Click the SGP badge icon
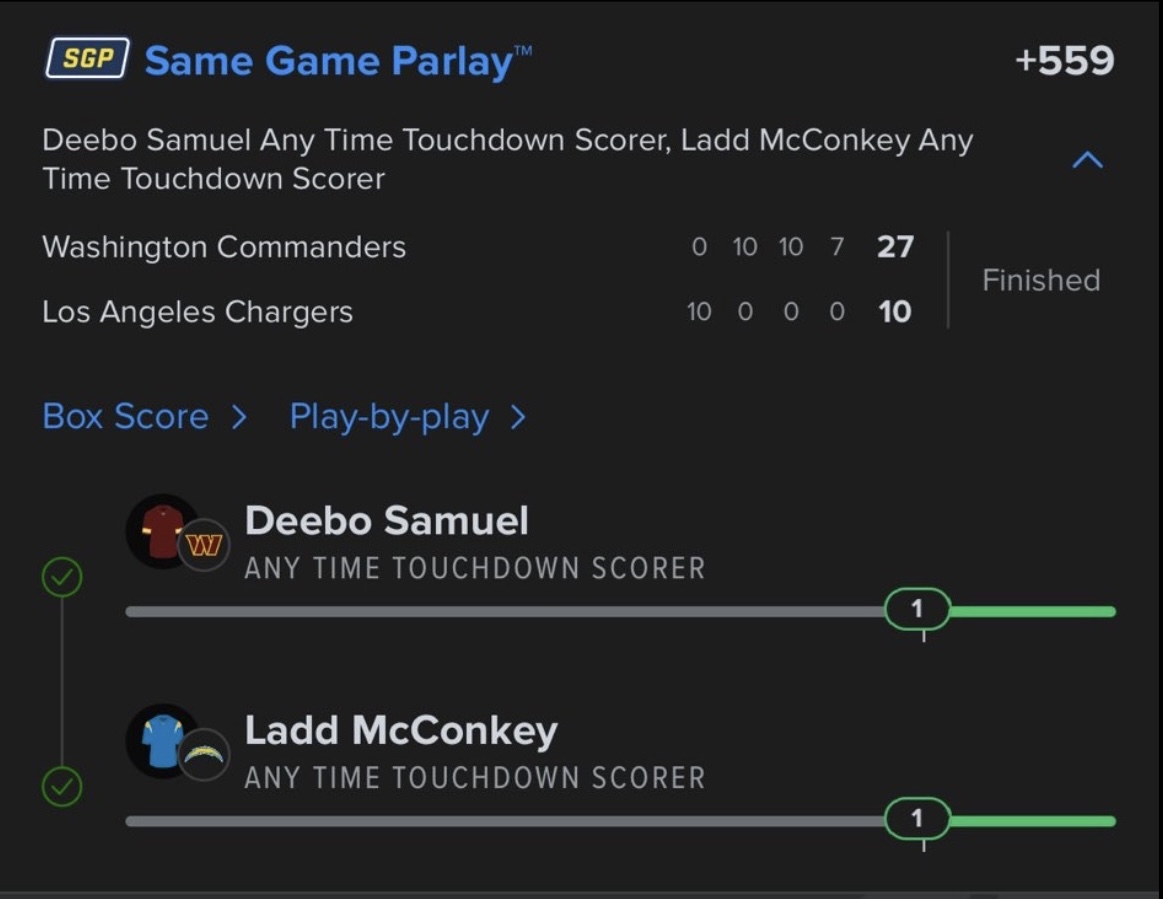This screenshot has width=1163, height=899. click(x=87, y=59)
